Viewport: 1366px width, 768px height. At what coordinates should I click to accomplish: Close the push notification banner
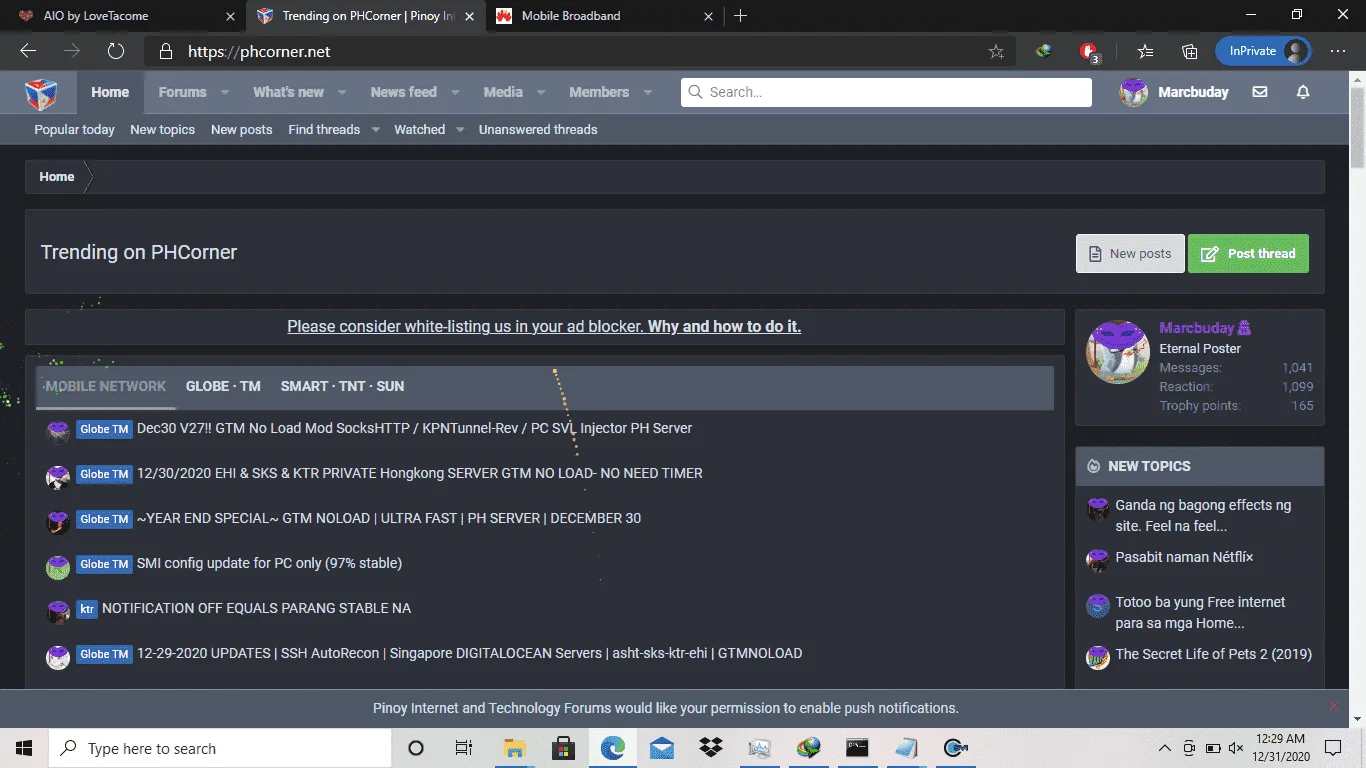point(1333,706)
